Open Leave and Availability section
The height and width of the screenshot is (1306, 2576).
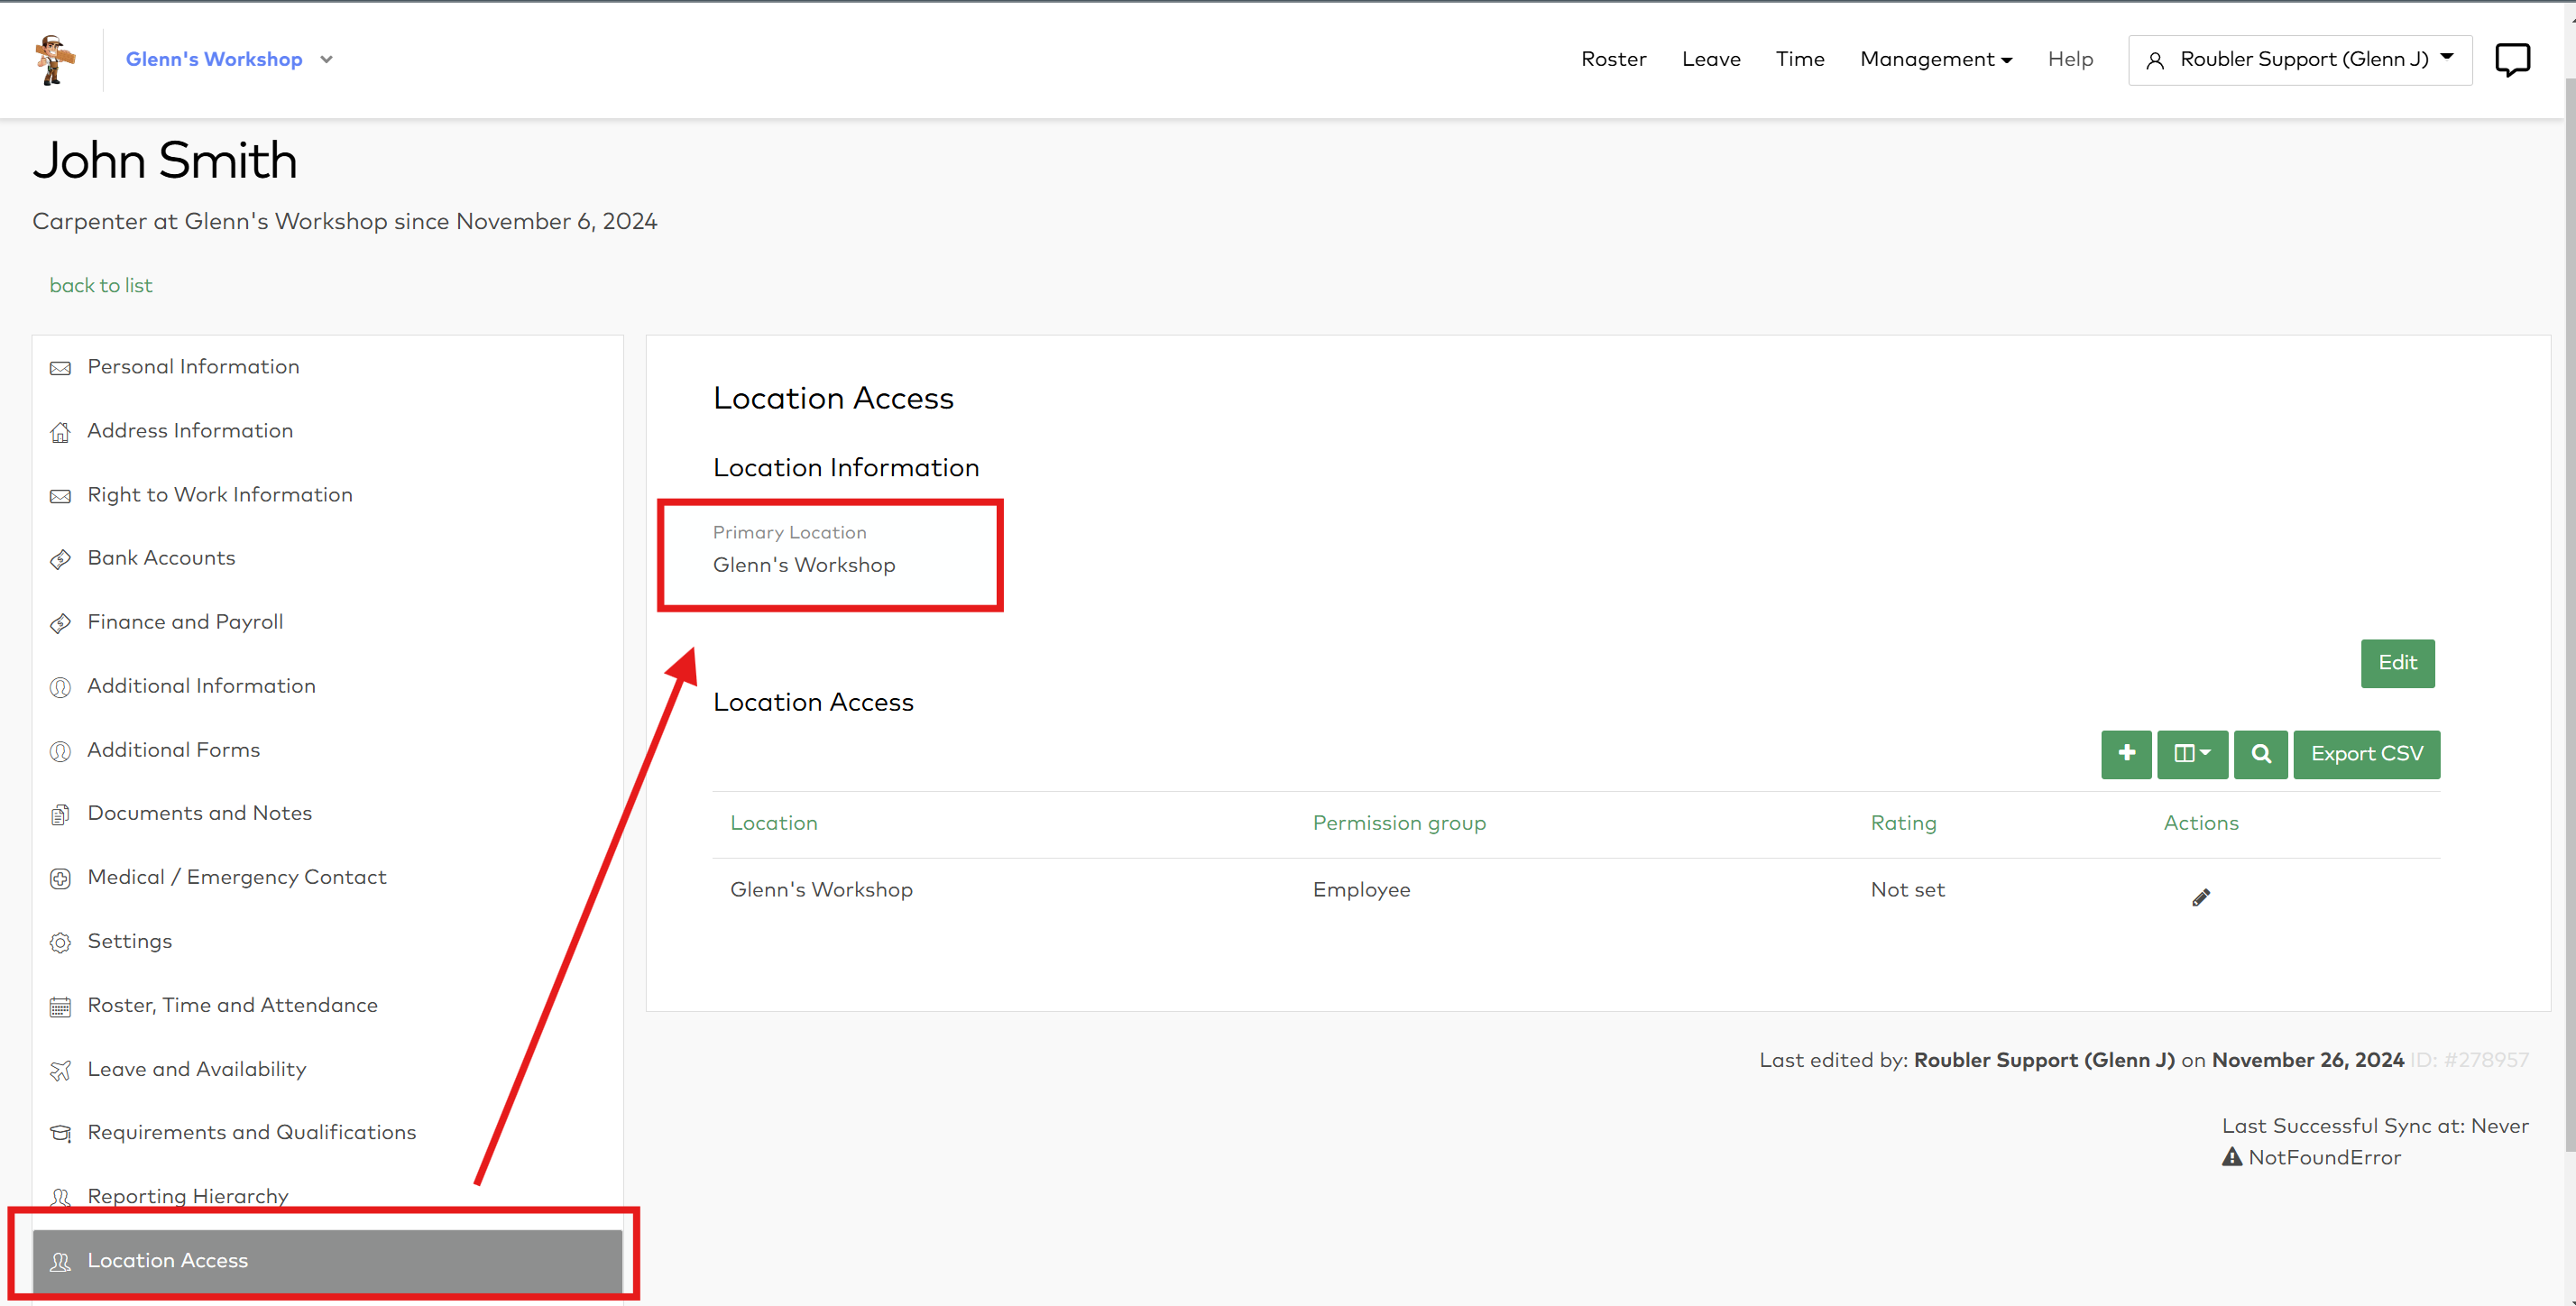pos(196,1069)
